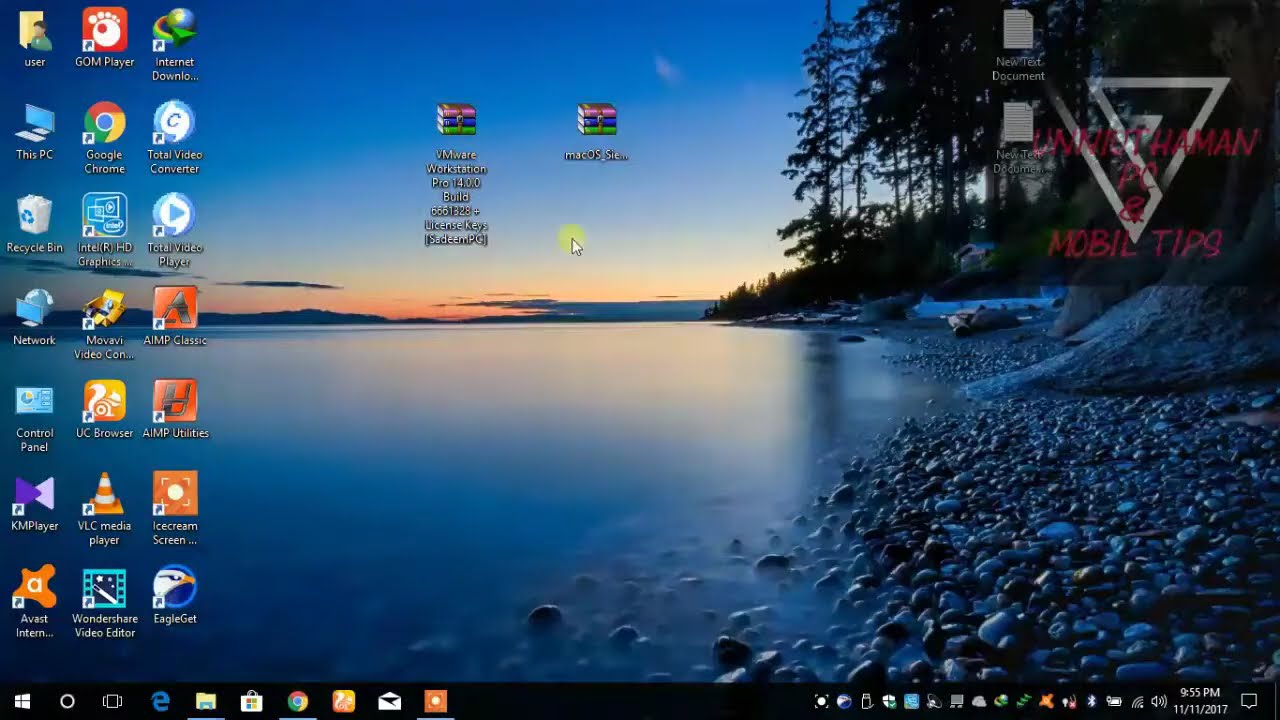1280x720 pixels.
Task: Click the EagleGet desktop icon
Action: pos(175,589)
